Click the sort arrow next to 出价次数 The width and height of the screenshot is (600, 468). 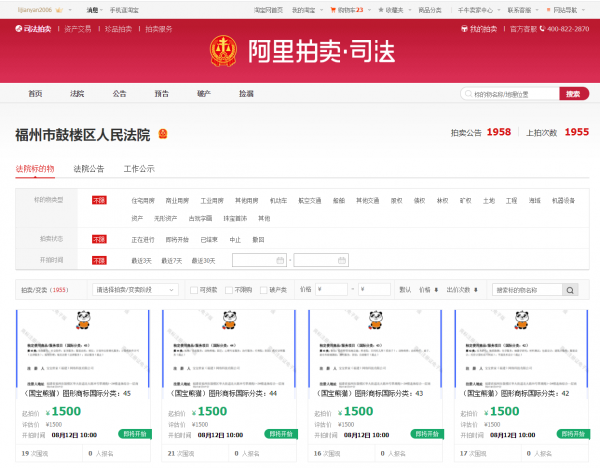coord(476,290)
